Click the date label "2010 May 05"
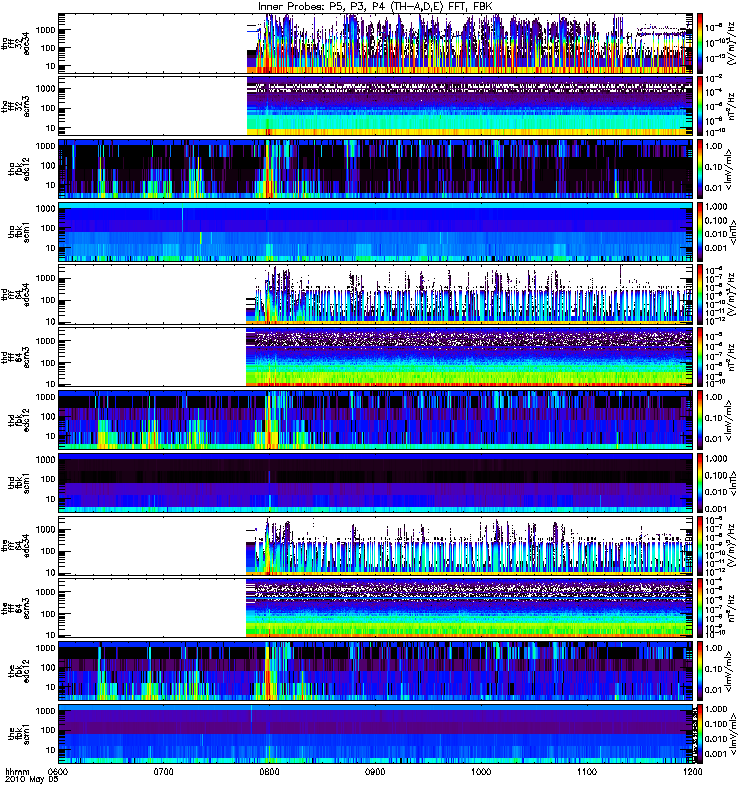The height and width of the screenshot is (800, 750). (x=32, y=780)
